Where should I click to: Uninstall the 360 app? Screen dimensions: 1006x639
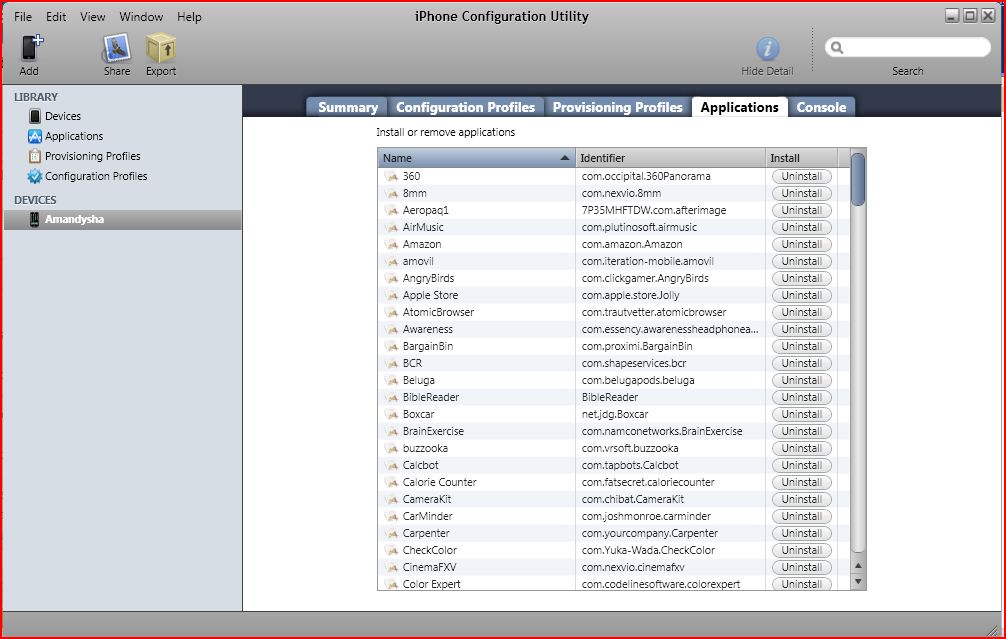pos(802,176)
